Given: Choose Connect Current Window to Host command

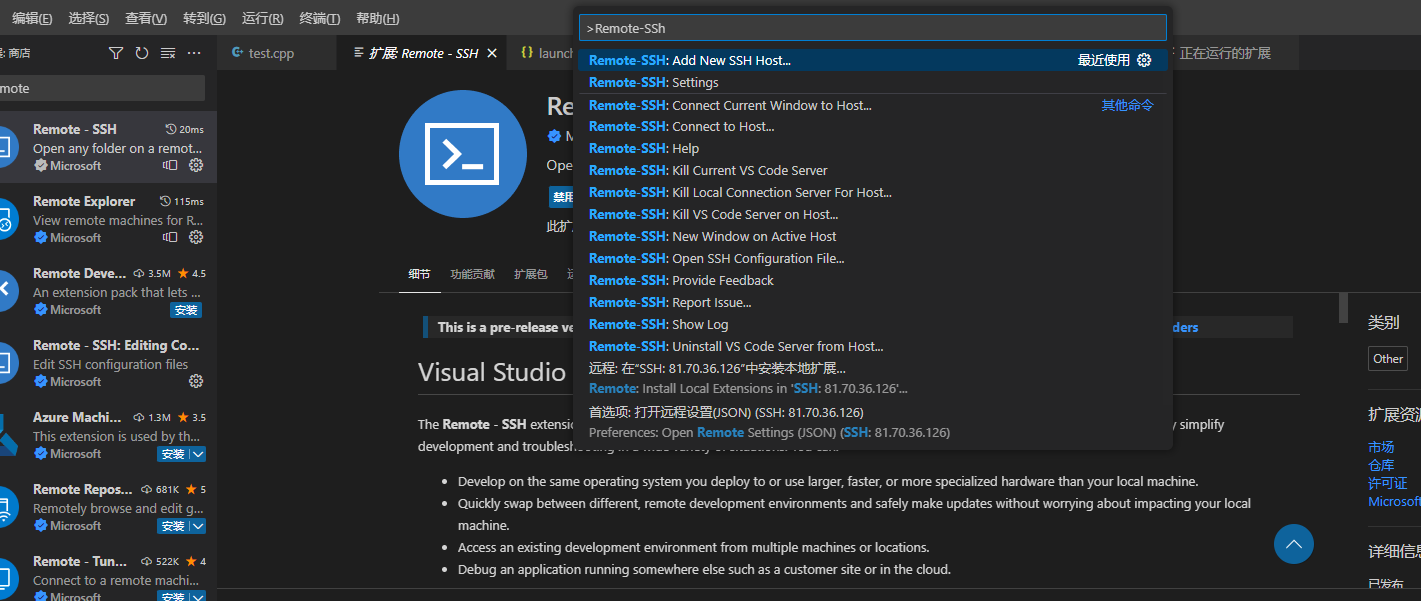Looking at the screenshot, I should coord(872,105).
